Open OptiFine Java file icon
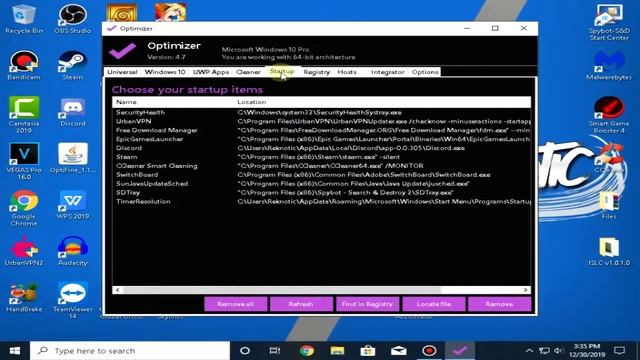Screen dimensions: 640x360 [73, 158]
